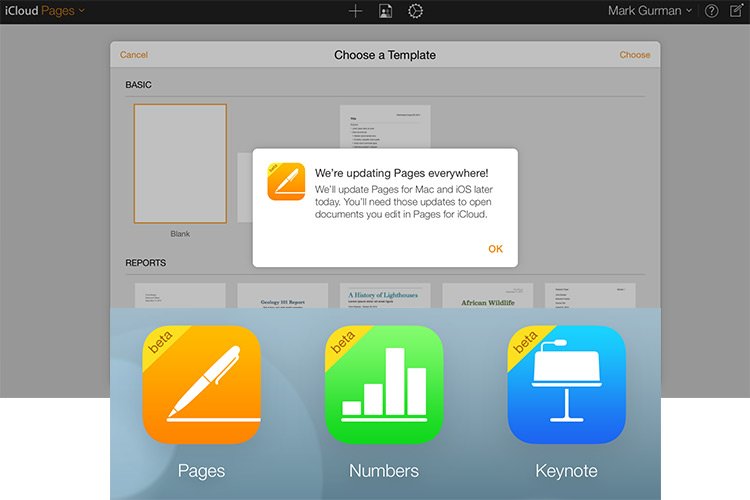Select the note-taking template thumbnail in Basic
Image resolution: width=750 pixels, height=500 pixels.
coord(385,127)
